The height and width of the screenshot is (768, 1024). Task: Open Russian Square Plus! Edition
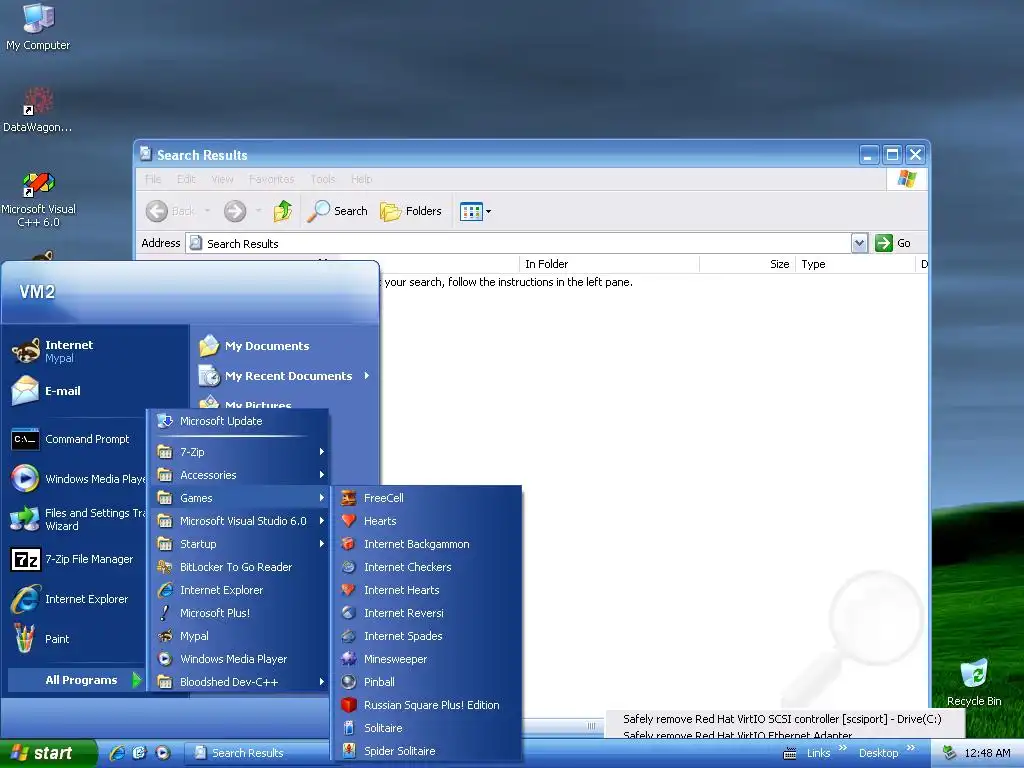coord(426,705)
